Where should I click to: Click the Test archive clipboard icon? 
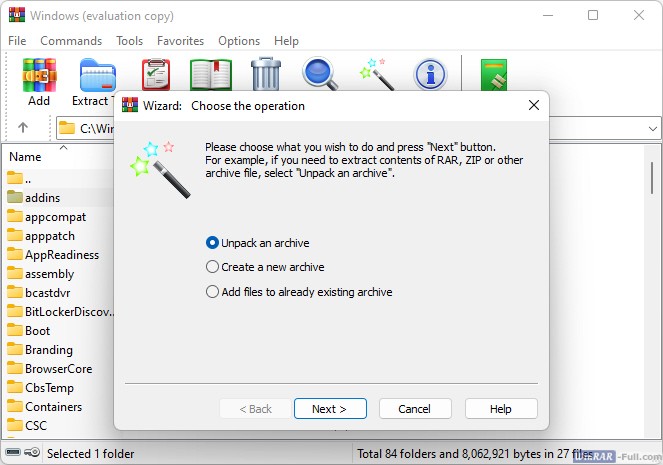pos(155,75)
